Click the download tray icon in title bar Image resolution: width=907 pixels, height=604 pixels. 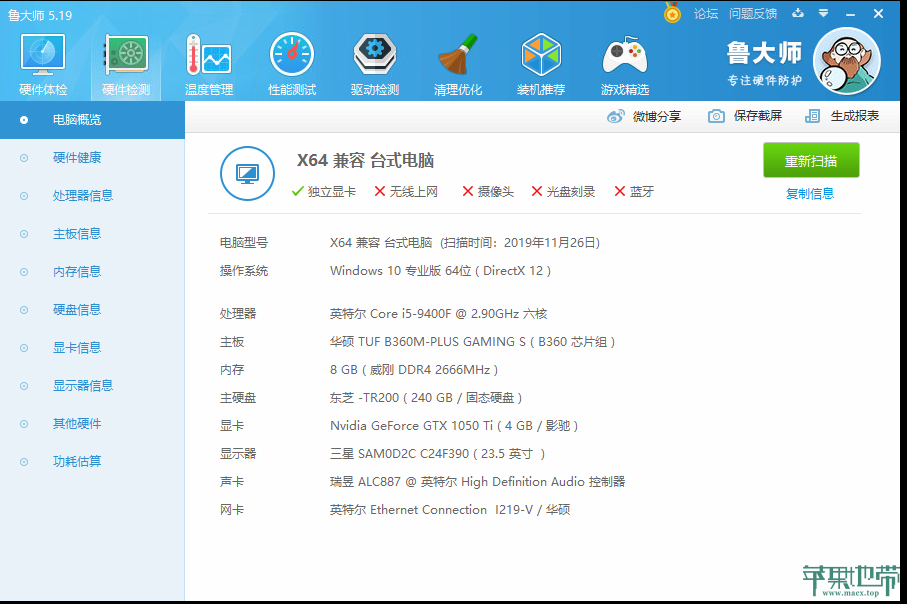tap(798, 13)
